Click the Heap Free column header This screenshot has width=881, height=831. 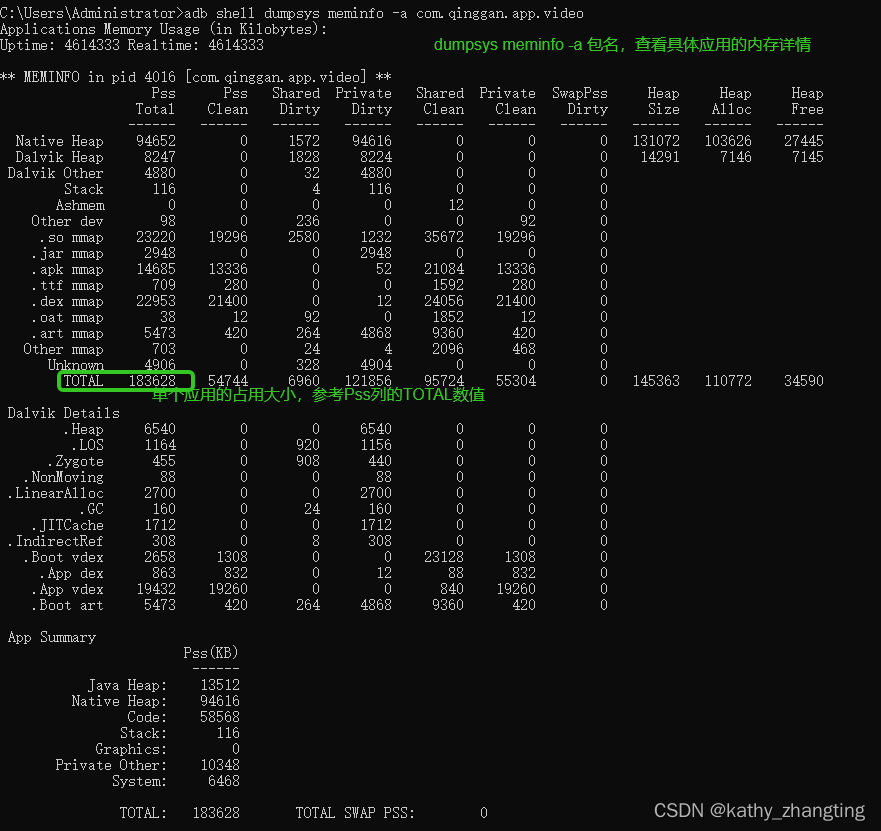pyautogui.click(x=807, y=101)
